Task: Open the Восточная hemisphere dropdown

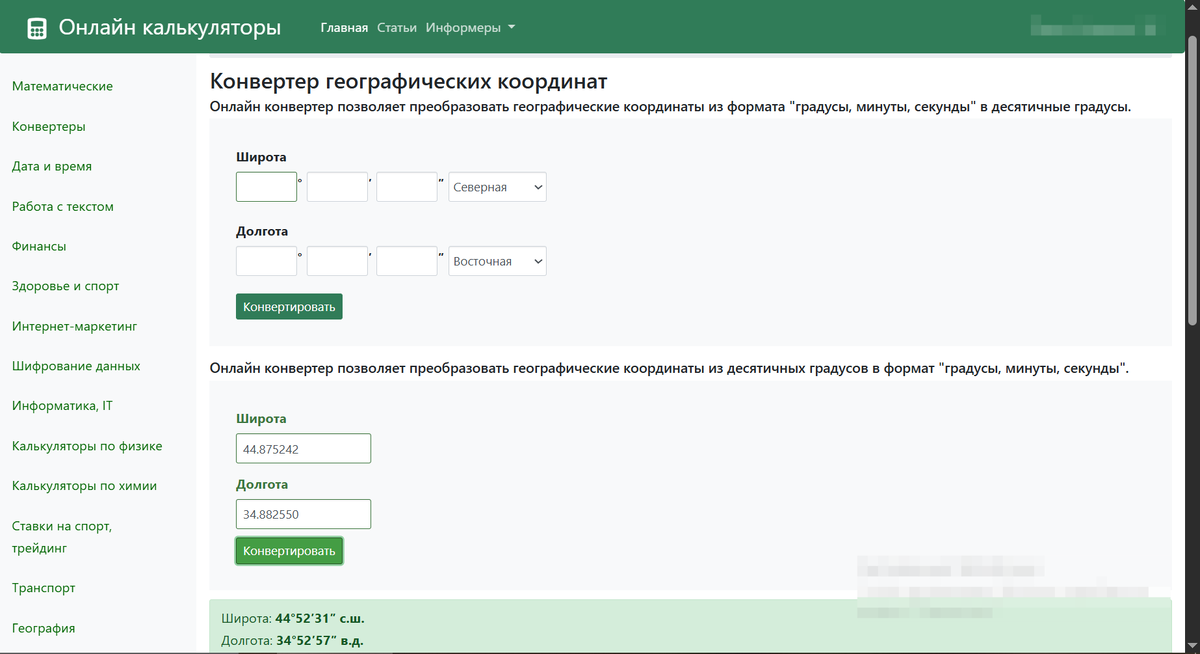Action: click(x=498, y=261)
